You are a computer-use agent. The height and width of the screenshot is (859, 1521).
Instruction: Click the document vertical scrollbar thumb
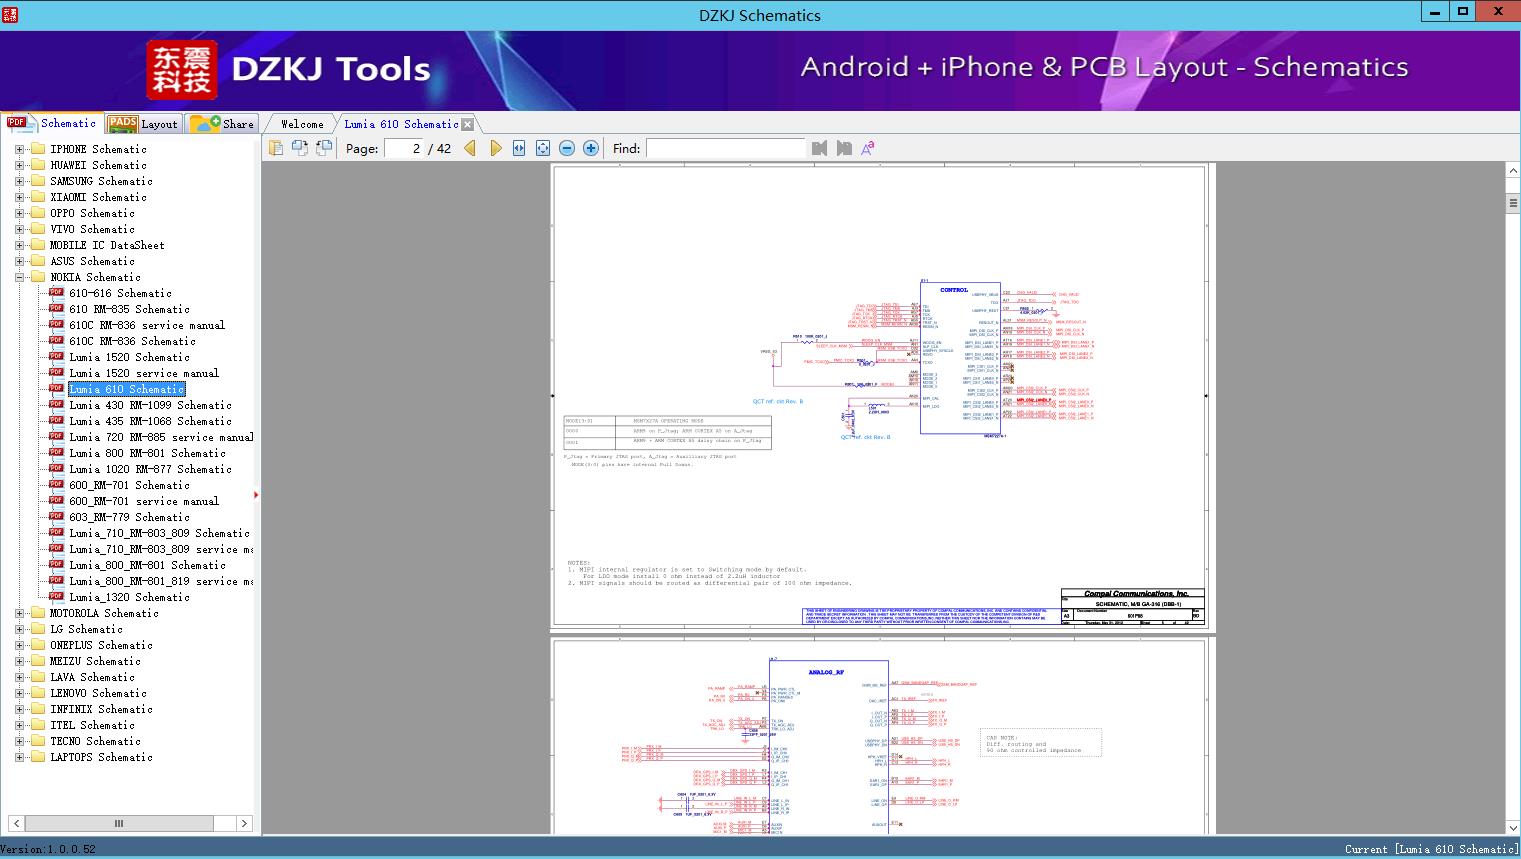click(x=1513, y=203)
